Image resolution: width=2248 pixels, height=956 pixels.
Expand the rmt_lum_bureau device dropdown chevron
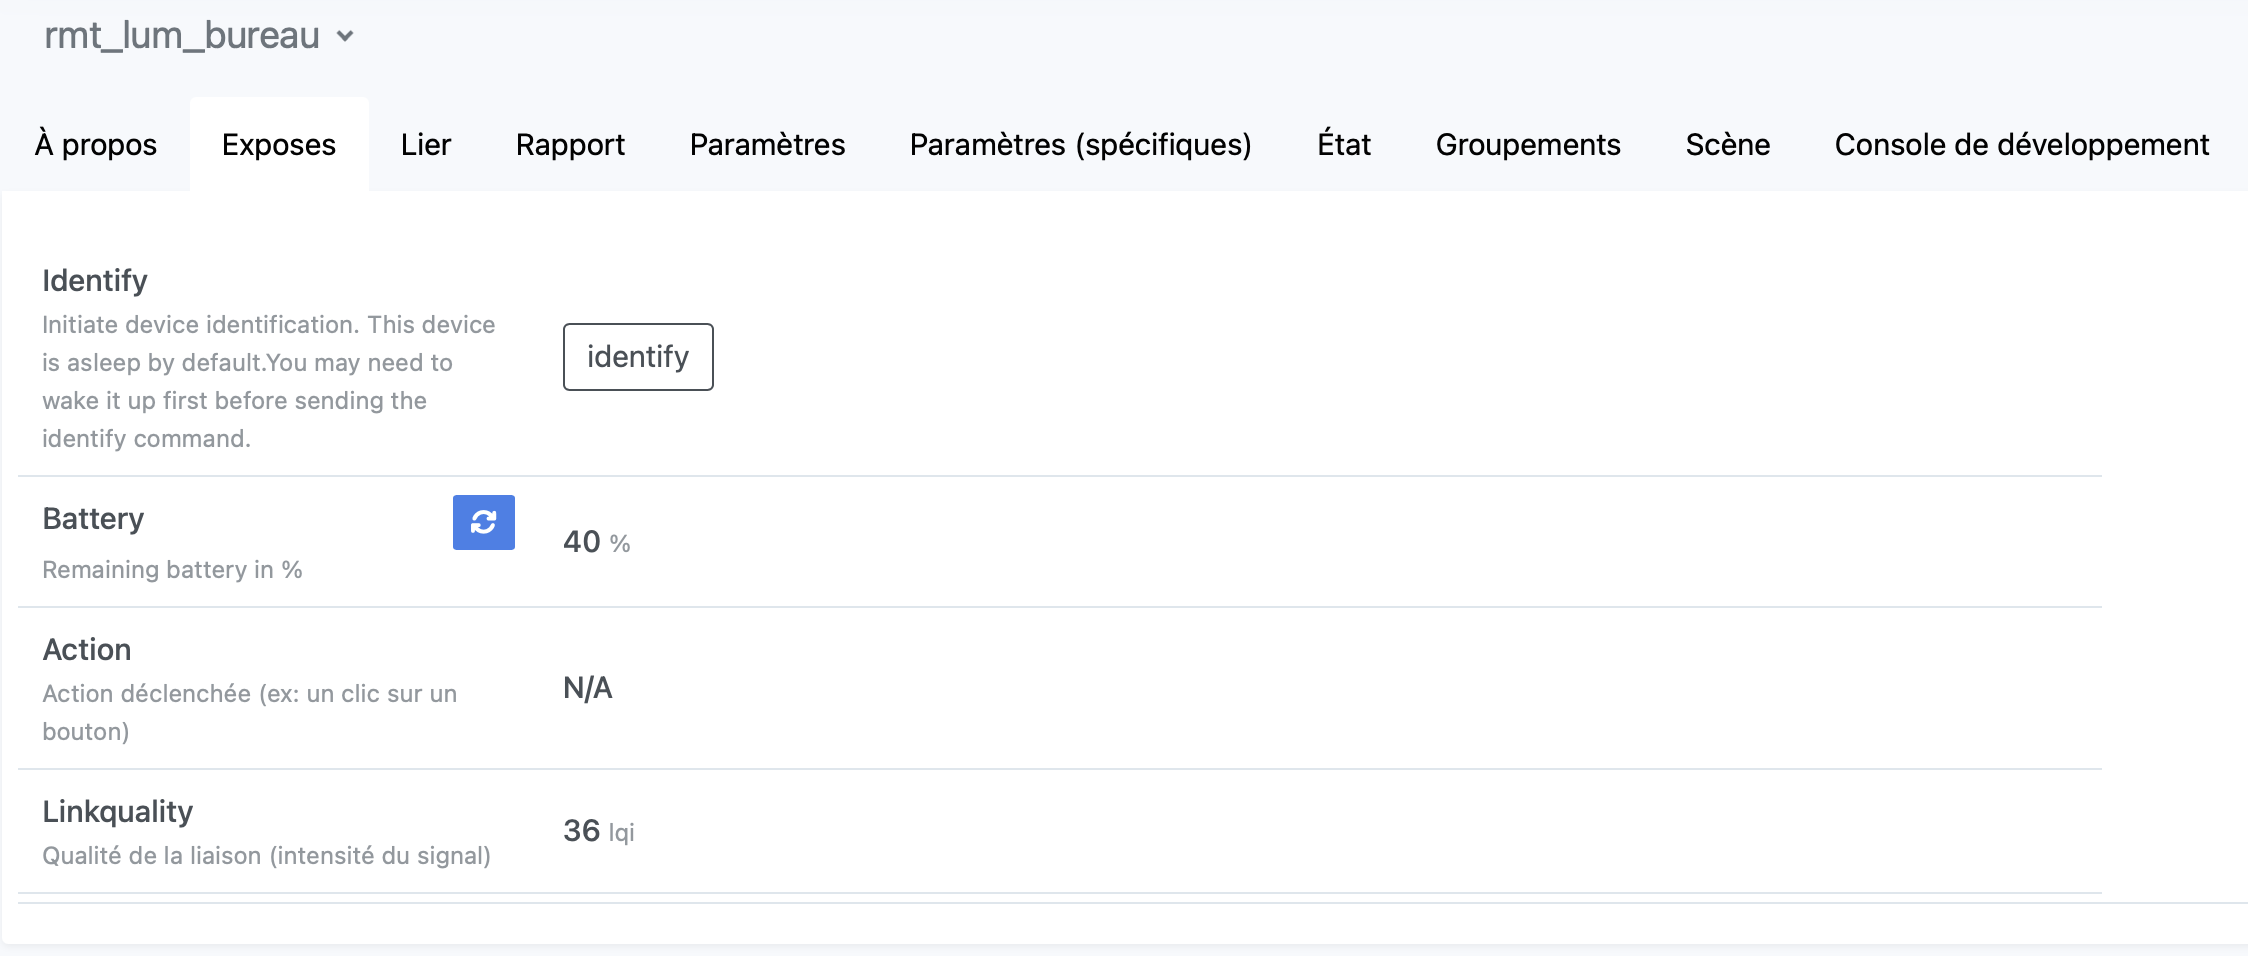coord(345,37)
